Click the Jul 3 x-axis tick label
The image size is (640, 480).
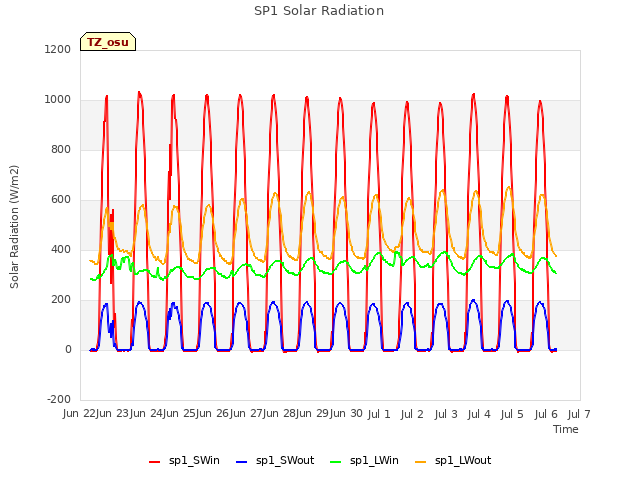pos(446,414)
